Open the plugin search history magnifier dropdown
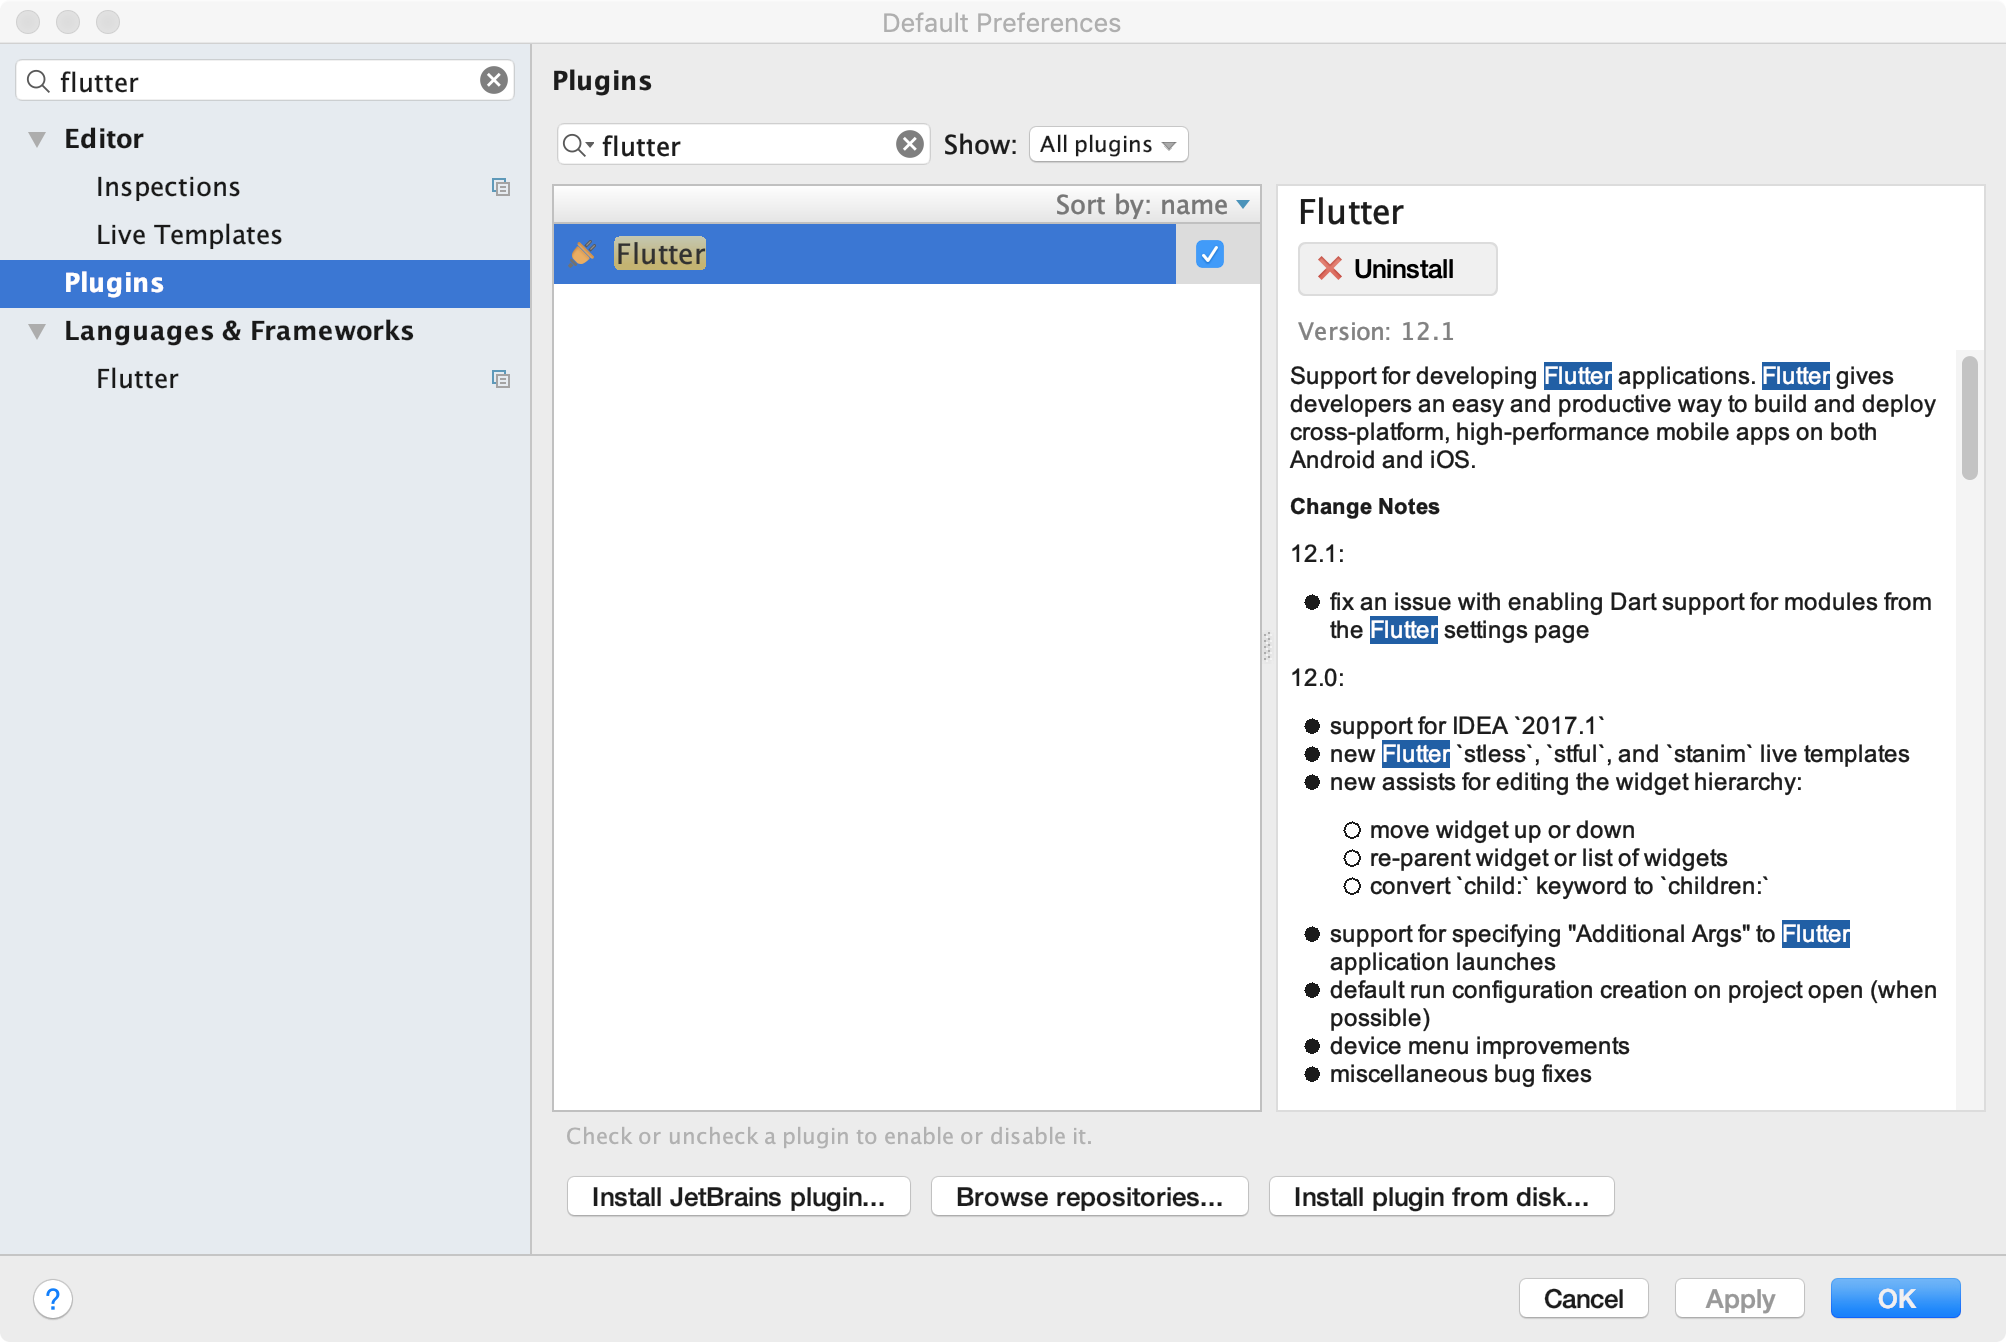The width and height of the screenshot is (2006, 1342). coord(578,145)
